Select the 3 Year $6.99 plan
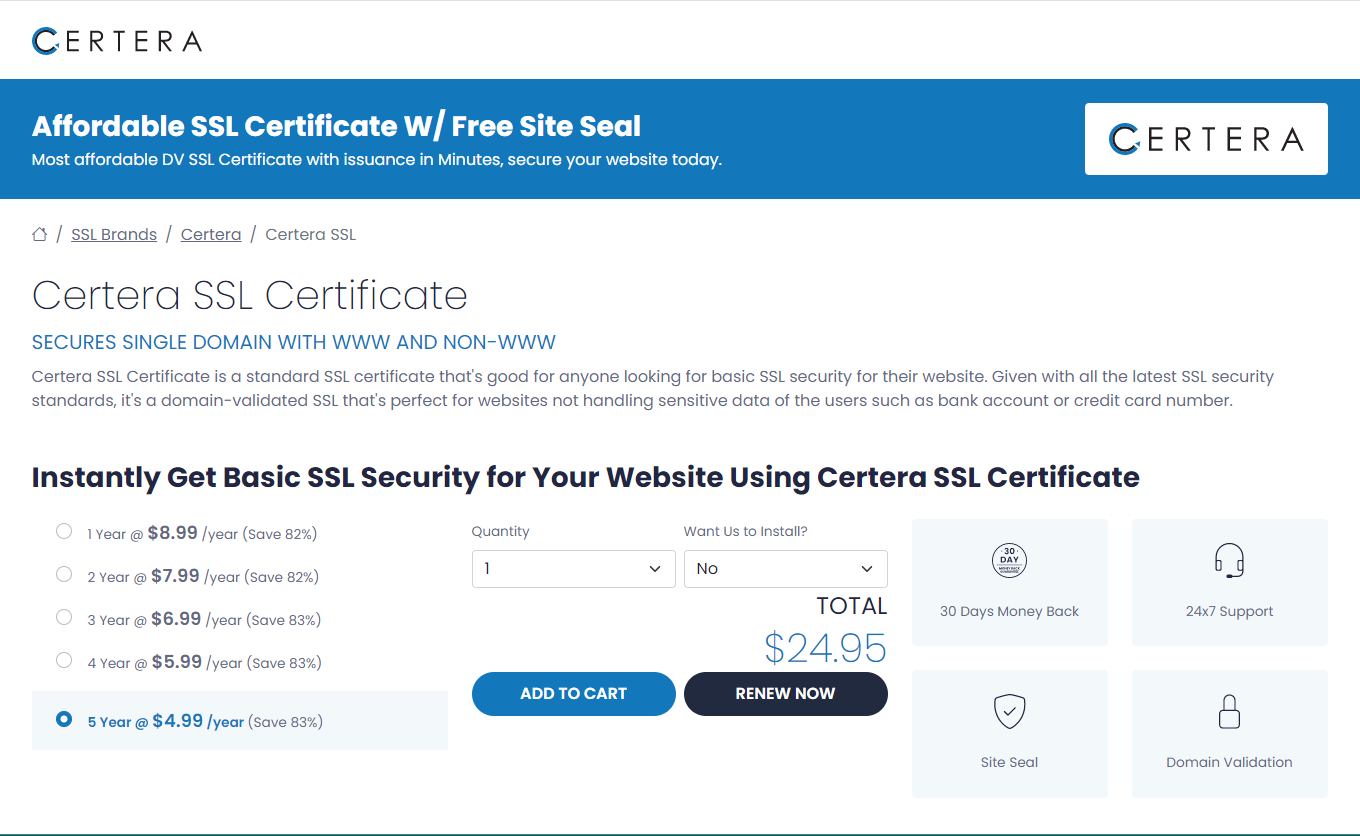The width and height of the screenshot is (1360, 836). point(64,617)
